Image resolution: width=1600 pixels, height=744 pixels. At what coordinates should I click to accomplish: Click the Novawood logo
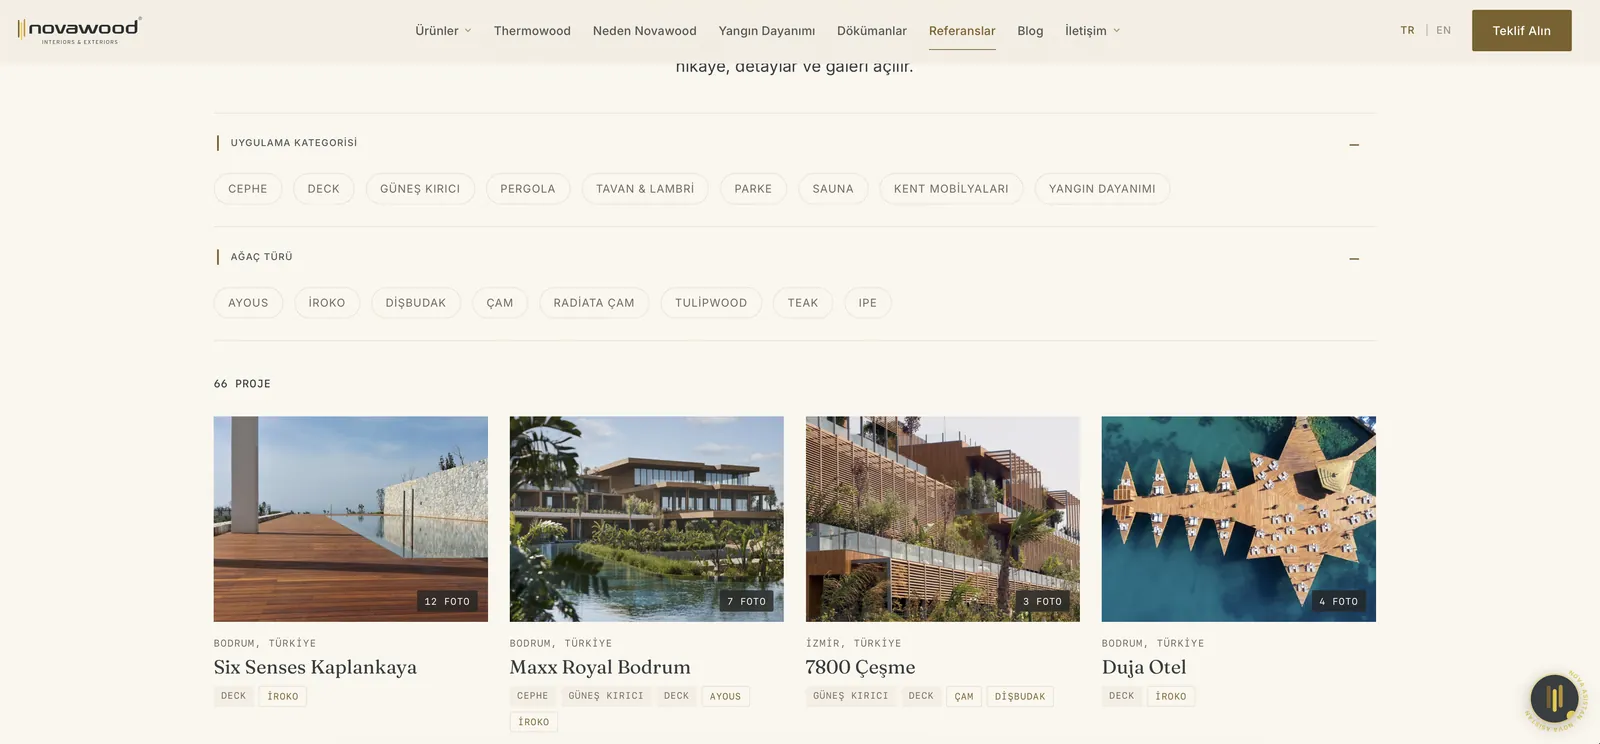79,30
